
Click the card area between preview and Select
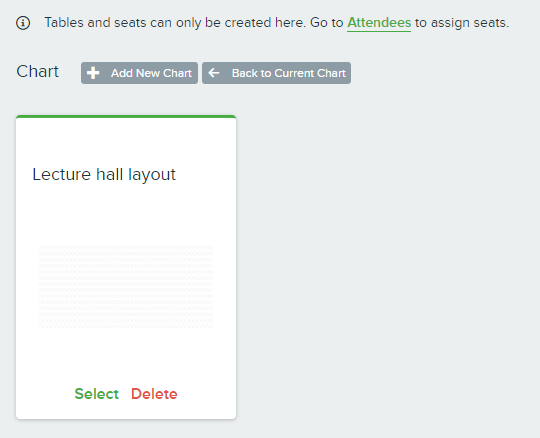tap(126, 356)
